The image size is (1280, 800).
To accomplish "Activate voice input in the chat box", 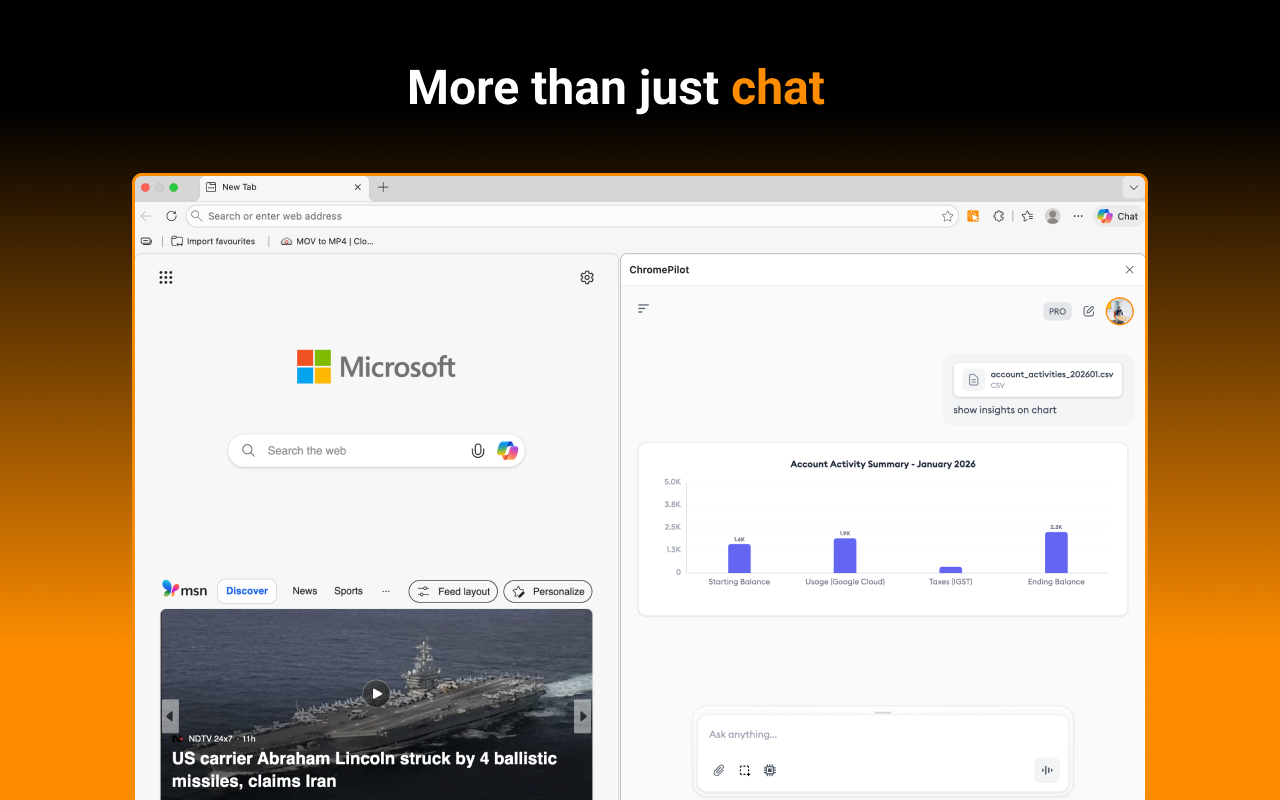I will [x=1046, y=770].
